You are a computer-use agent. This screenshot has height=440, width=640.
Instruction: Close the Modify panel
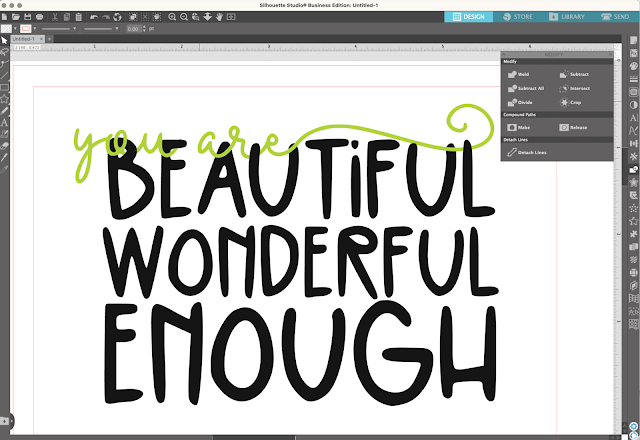[x=611, y=54]
